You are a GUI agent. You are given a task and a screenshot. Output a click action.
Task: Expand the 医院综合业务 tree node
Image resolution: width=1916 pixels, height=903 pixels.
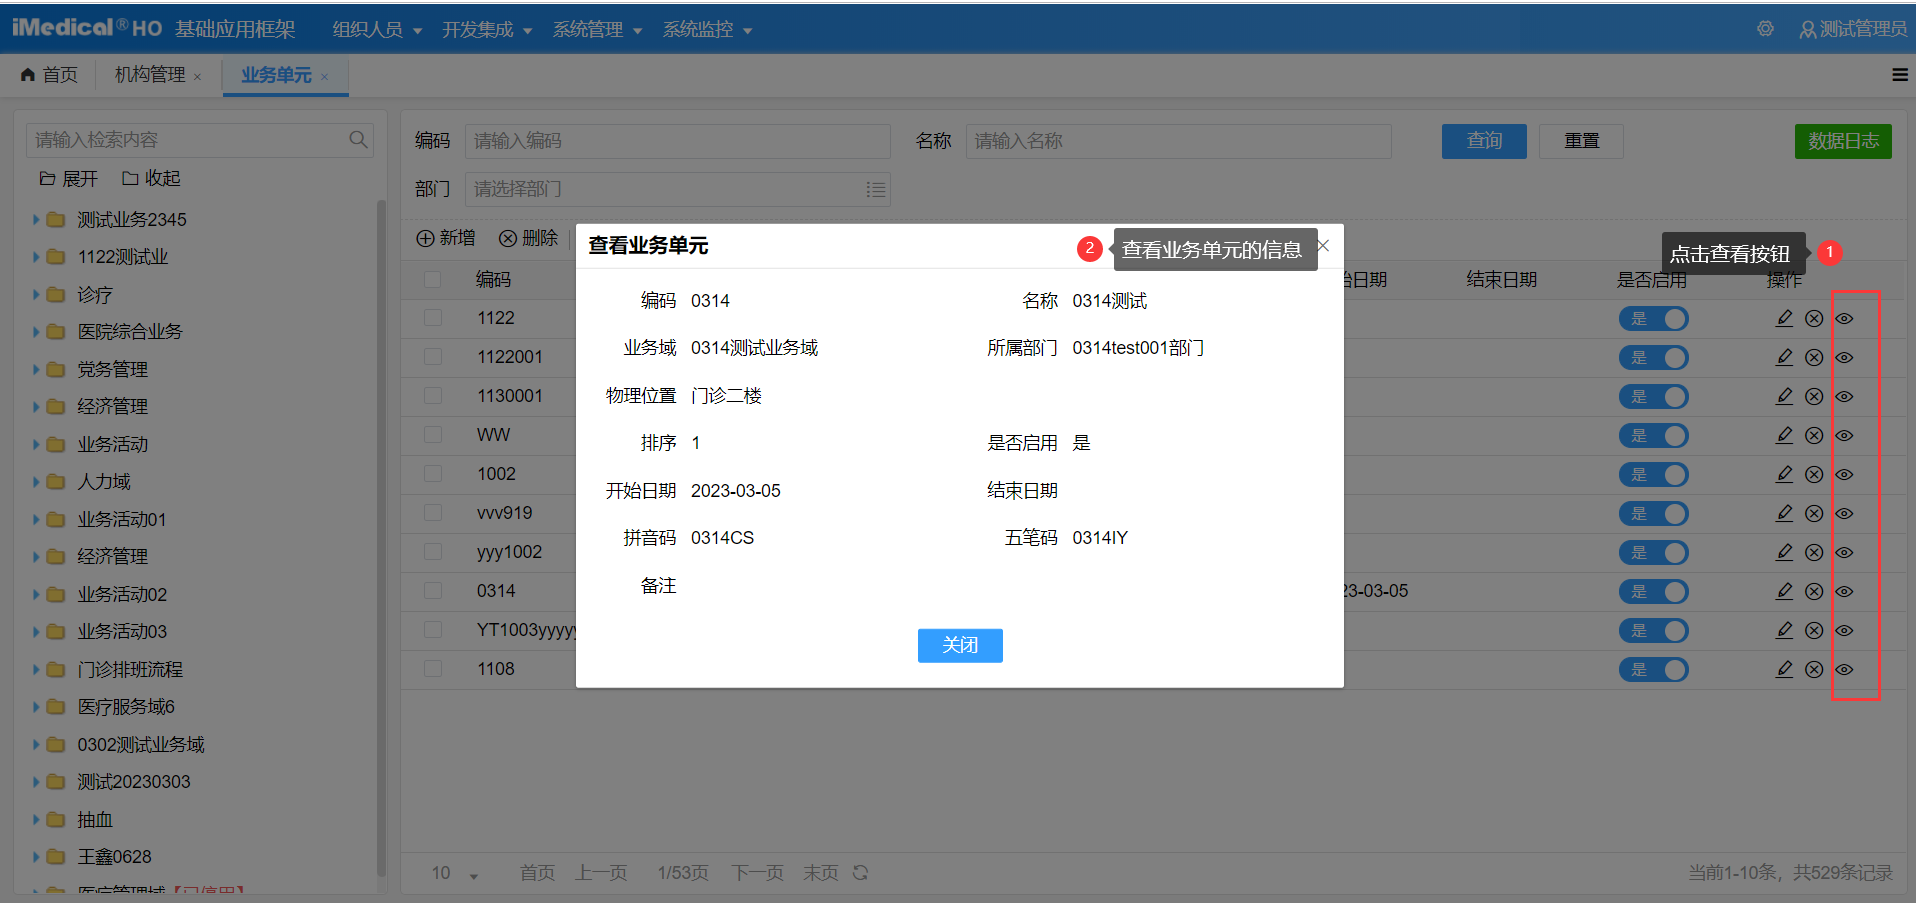click(x=36, y=332)
